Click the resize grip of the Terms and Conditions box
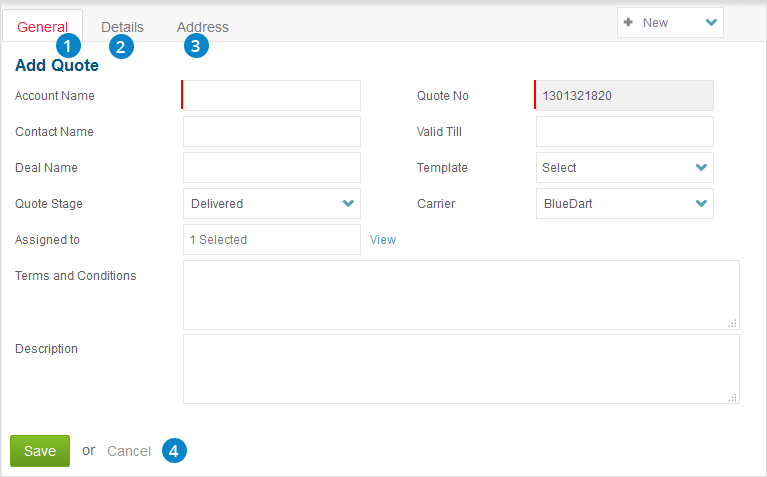Screen dimensions: 767x477 point(732,323)
